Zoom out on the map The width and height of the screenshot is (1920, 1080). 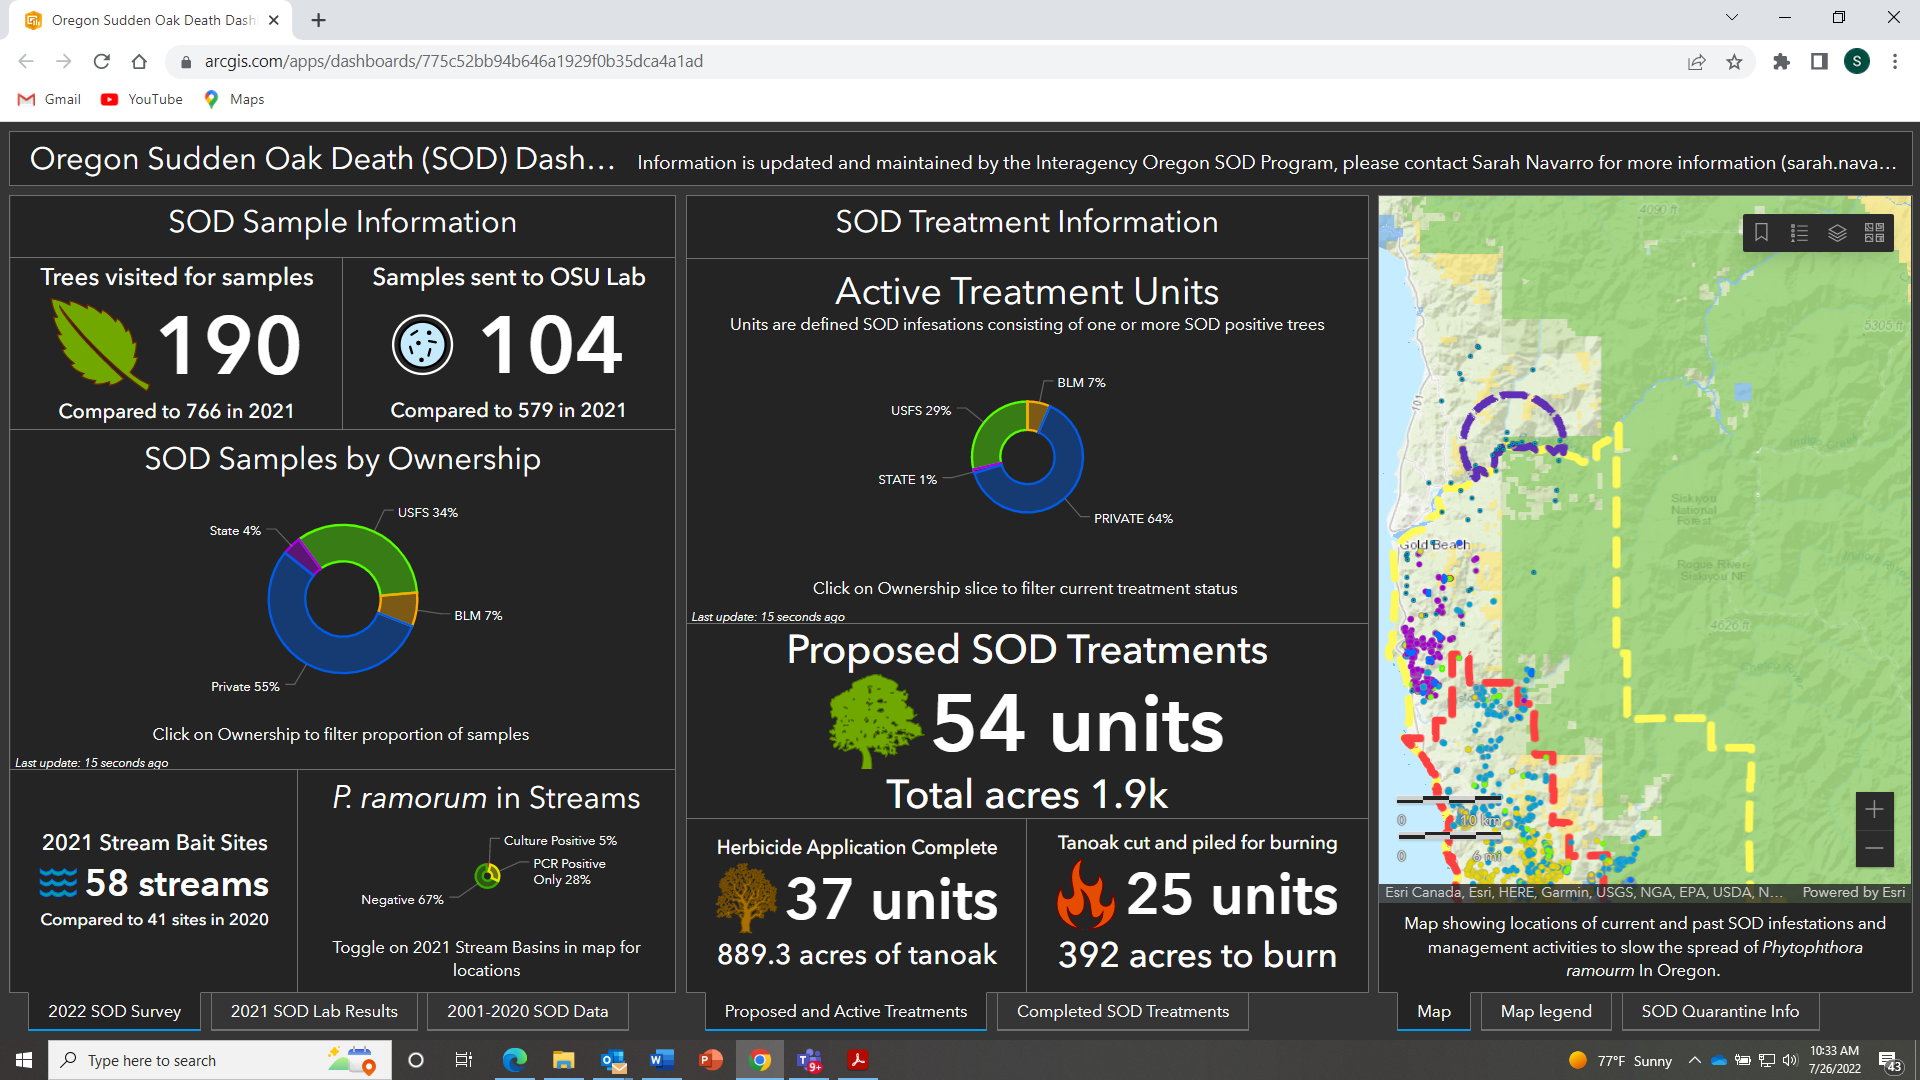click(x=1874, y=848)
